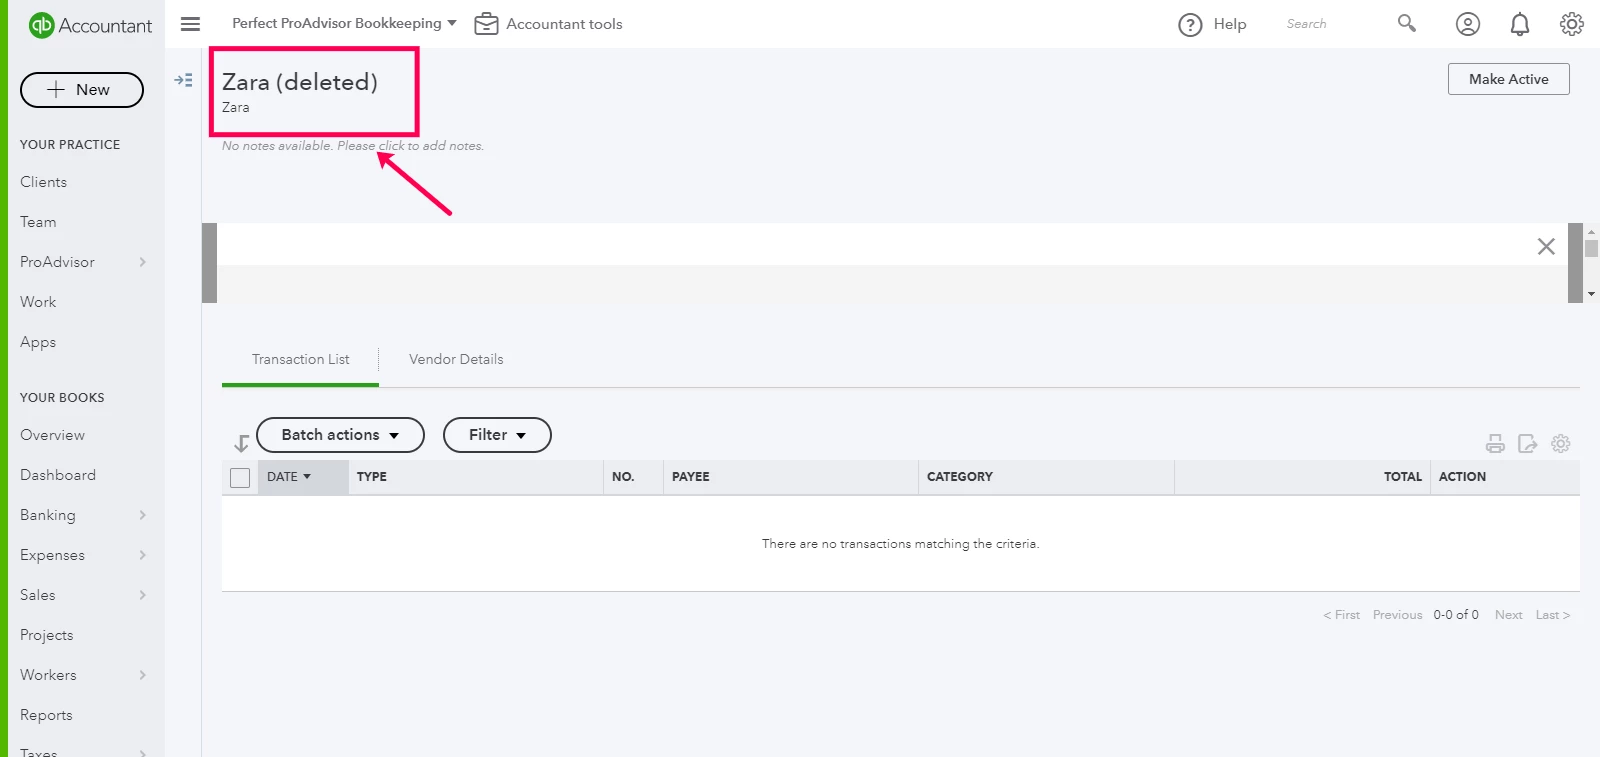Click Accountant tools label
Image resolution: width=1600 pixels, height=757 pixels.
point(564,24)
